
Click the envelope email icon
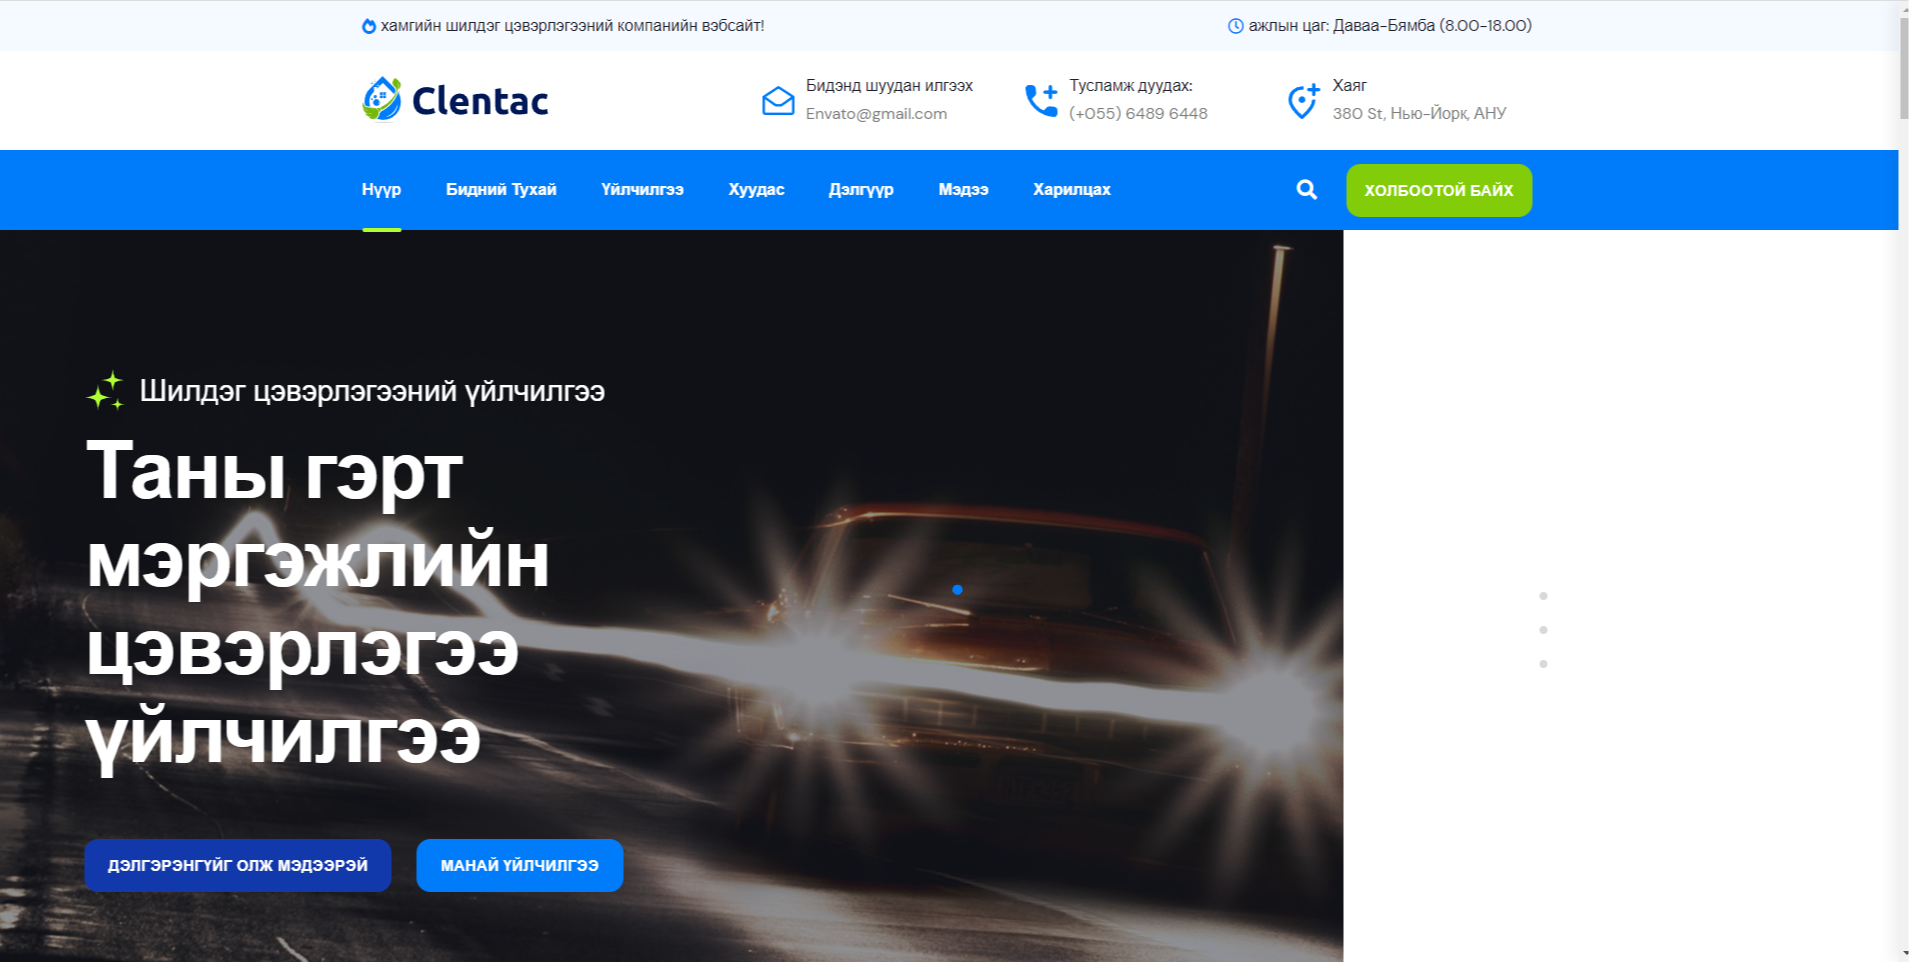778,100
